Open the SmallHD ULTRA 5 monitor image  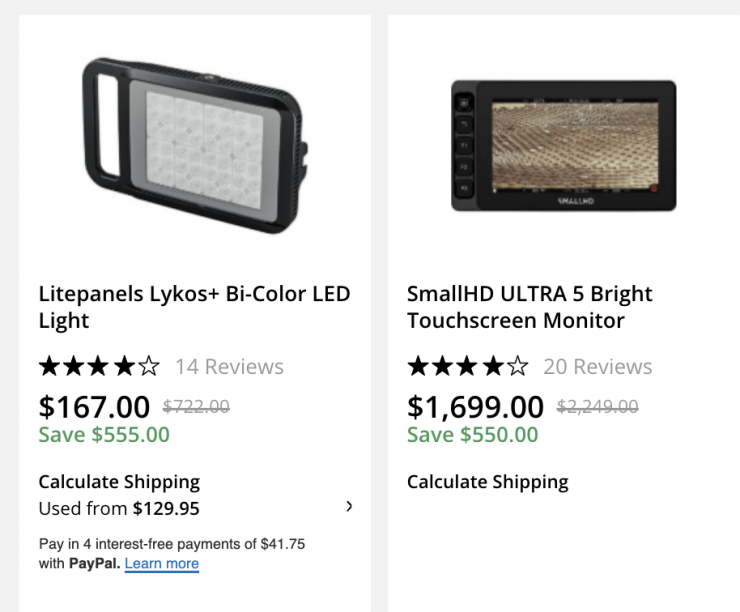pyautogui.click(x=563, y=145)
